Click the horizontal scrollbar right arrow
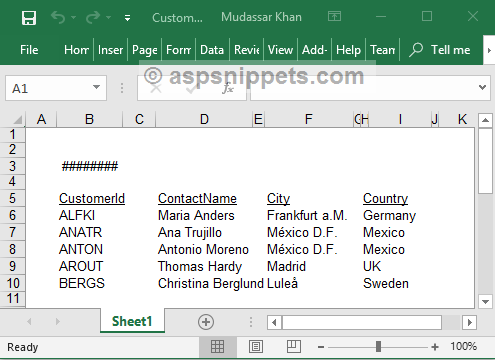Image resolution: width=495 pixels, height=360 pixels. (470, 322)
